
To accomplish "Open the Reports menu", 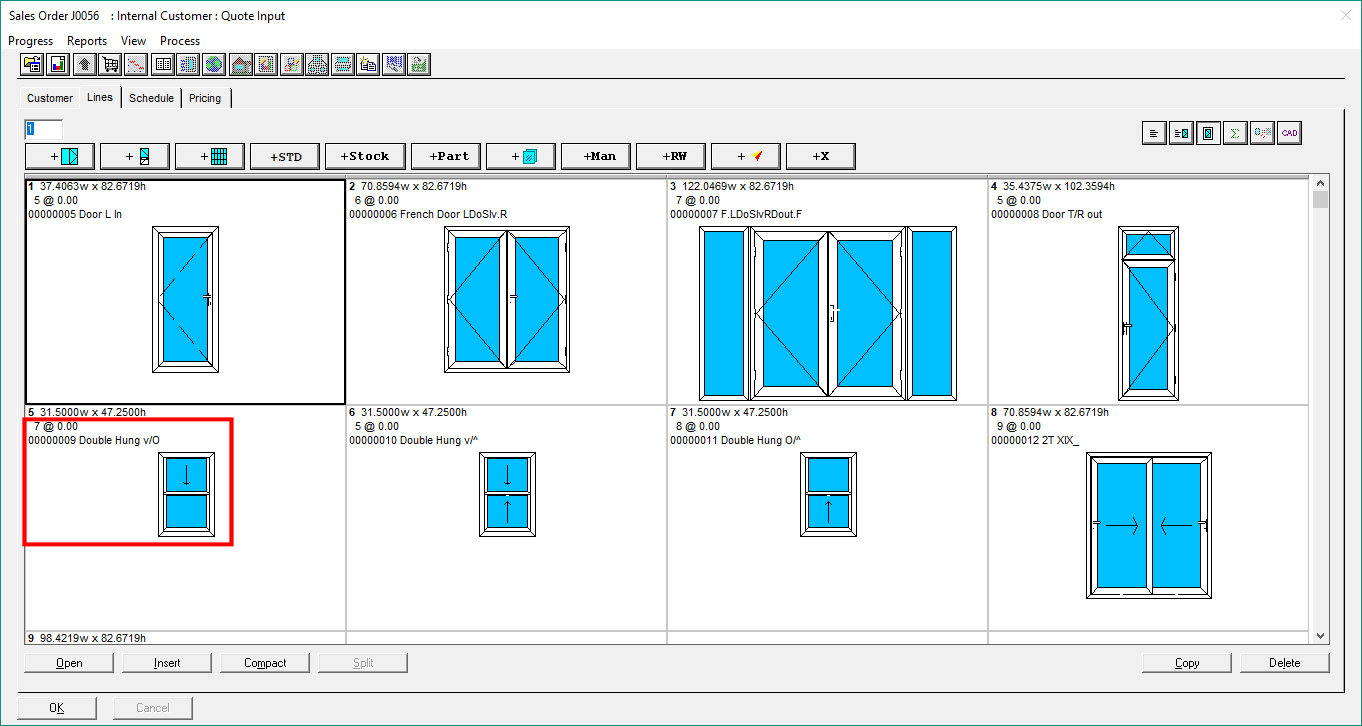I will click(x=87, y=41).
